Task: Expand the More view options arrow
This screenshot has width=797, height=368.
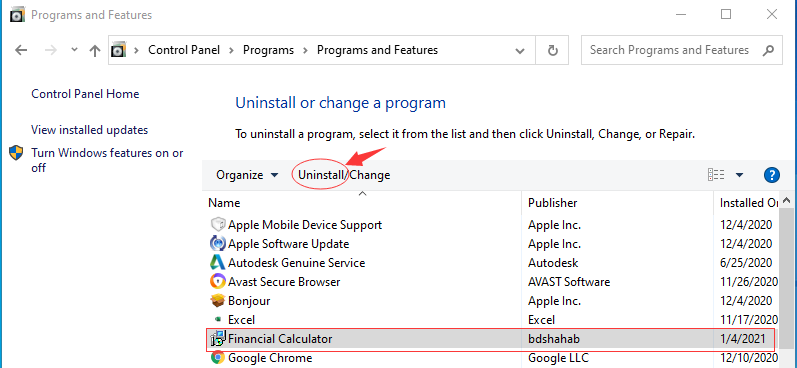Action: click(x=740, y=175)
